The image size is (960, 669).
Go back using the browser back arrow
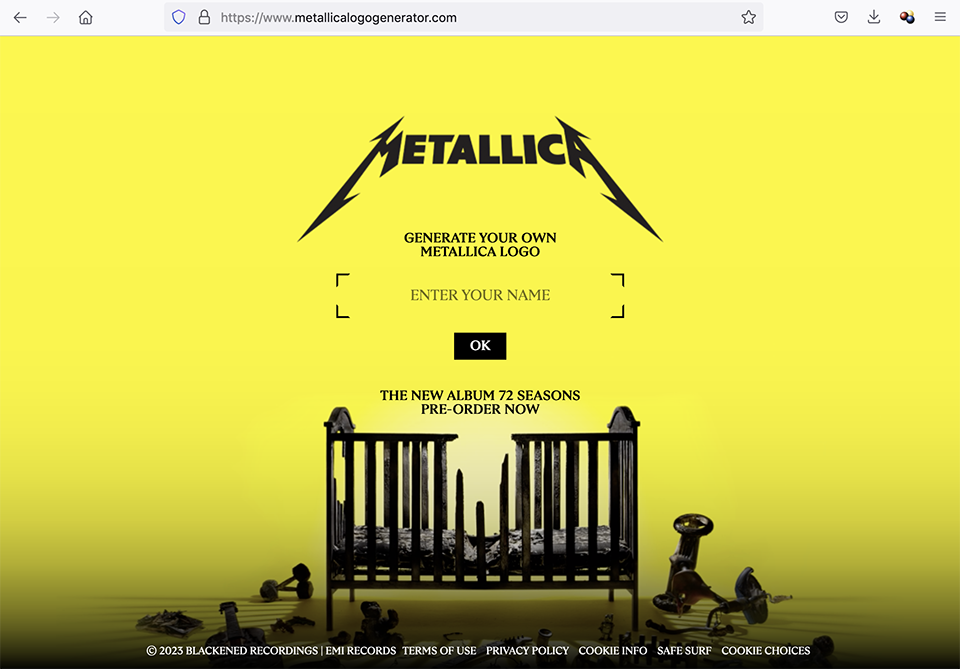tap(20, 18)
